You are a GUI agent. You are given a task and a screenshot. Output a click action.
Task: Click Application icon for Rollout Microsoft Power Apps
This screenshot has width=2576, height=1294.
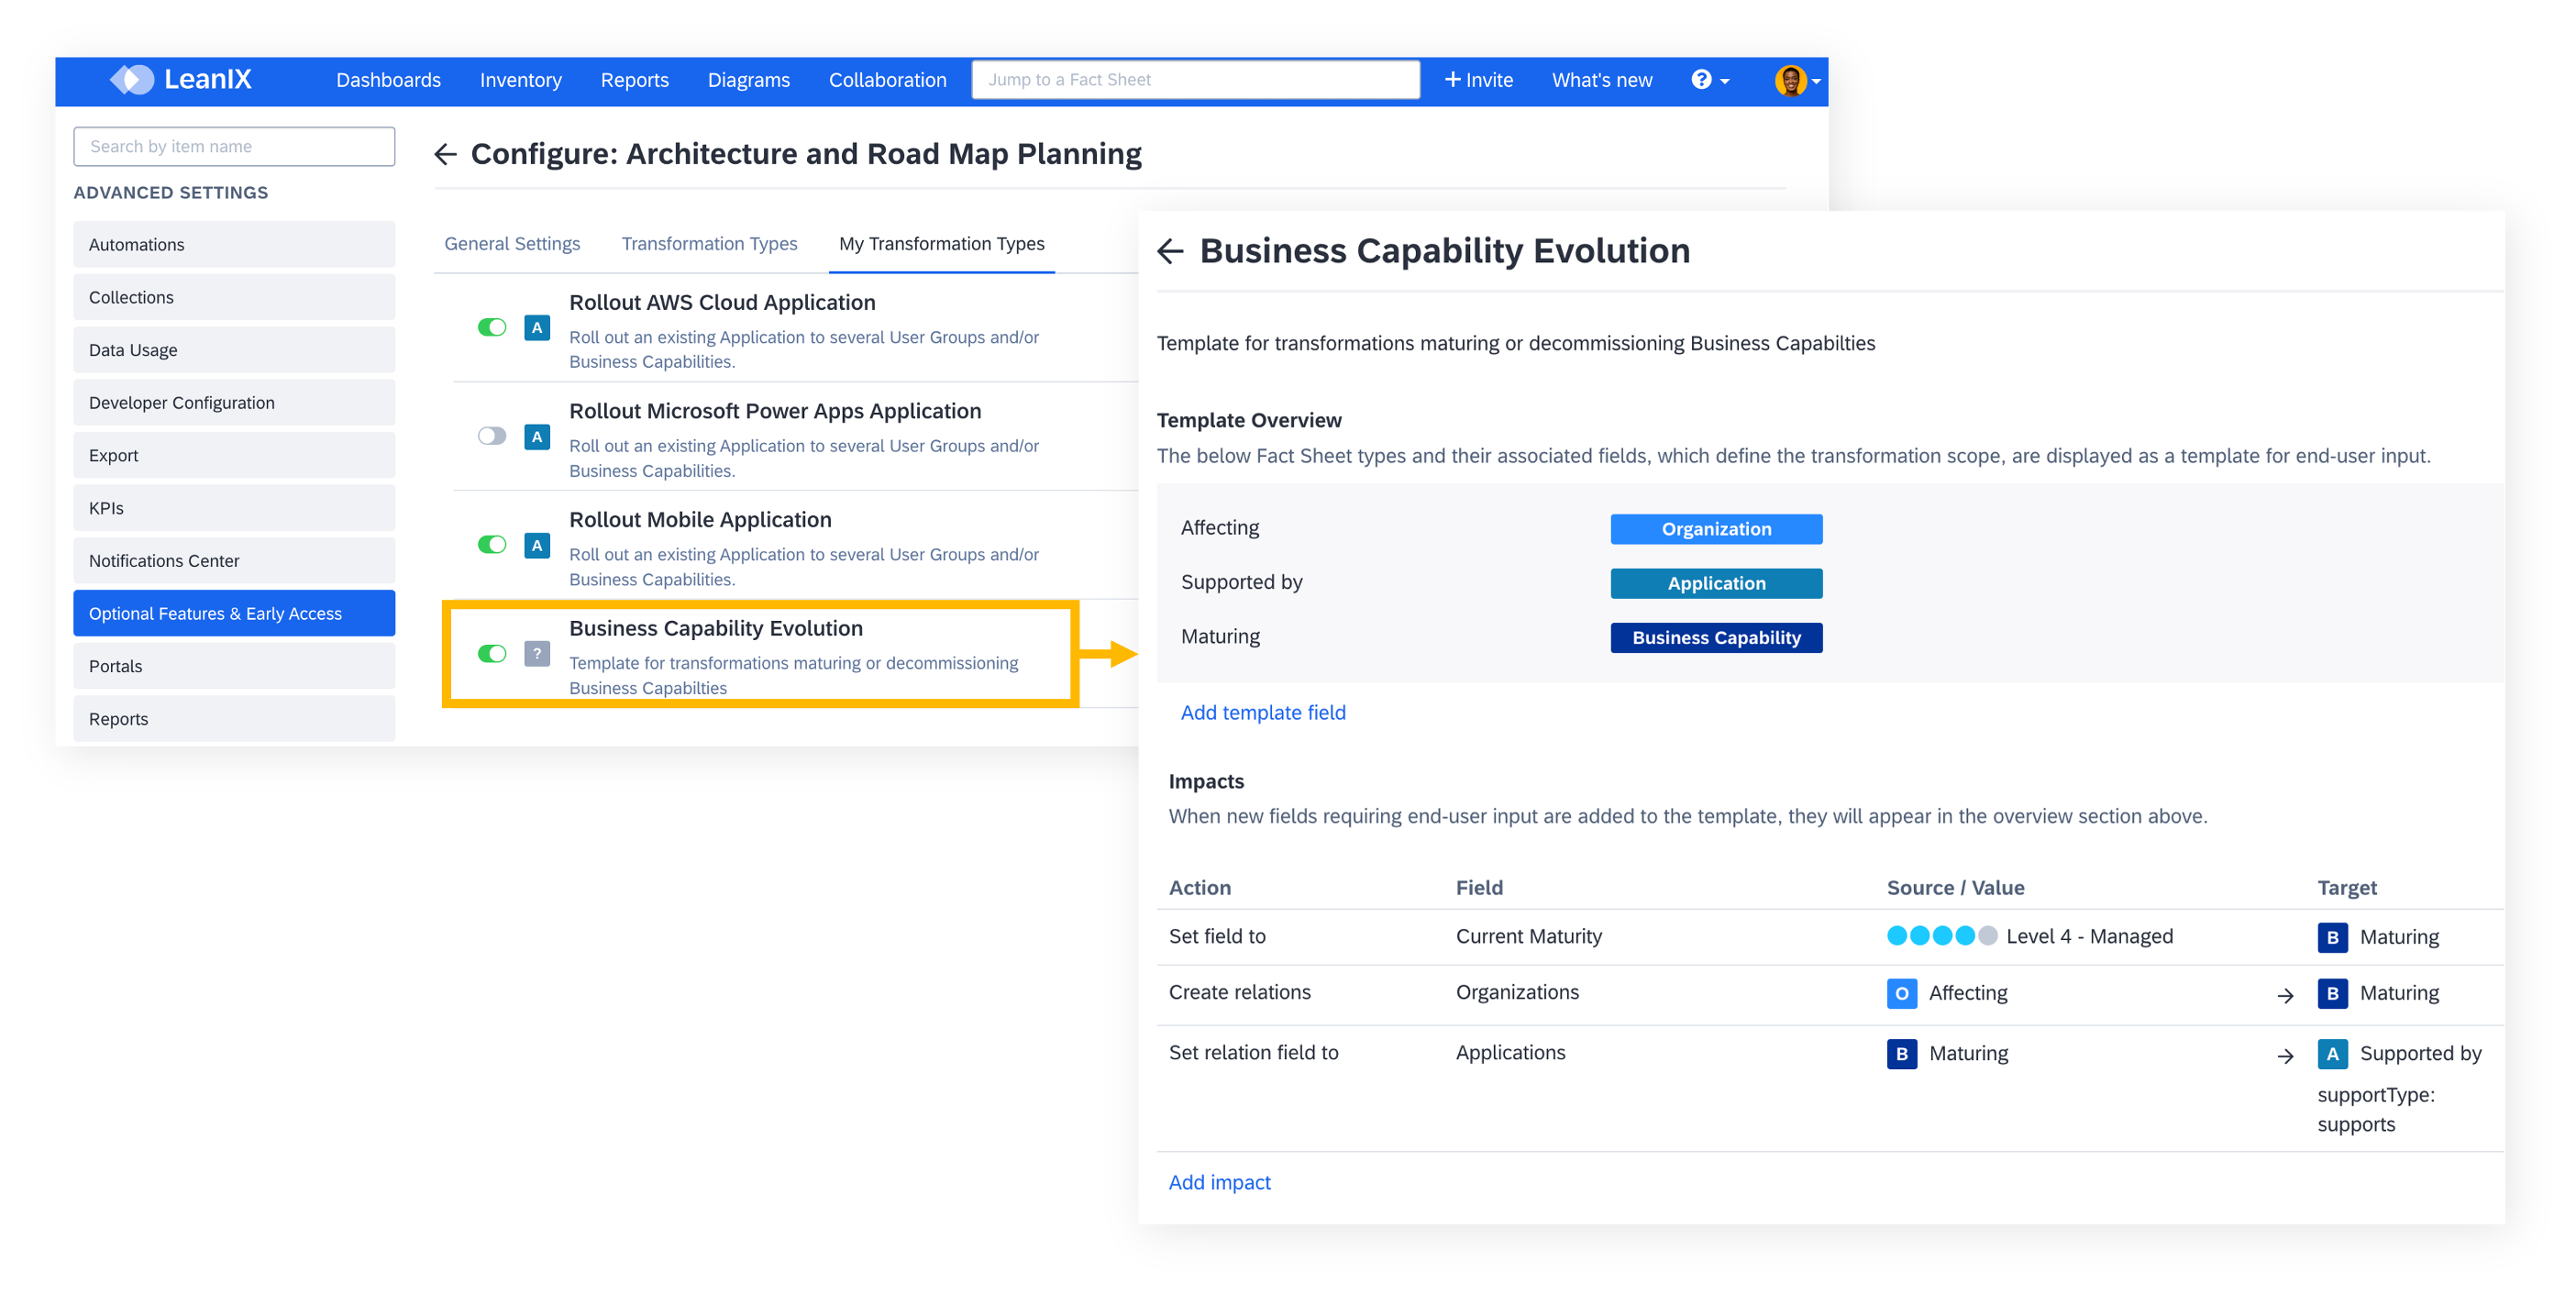pyautogui.click(x=537, y=437)
